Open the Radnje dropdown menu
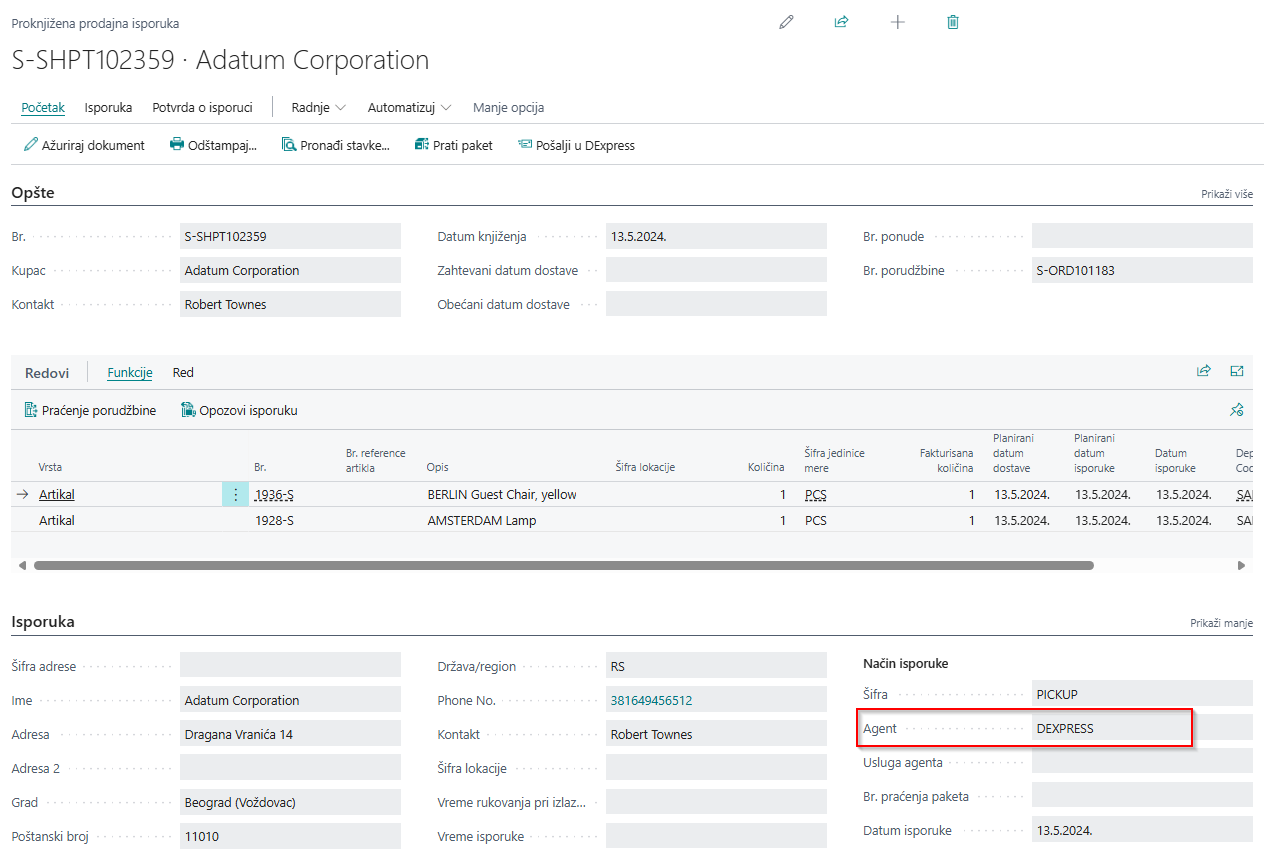 [318, 107]
